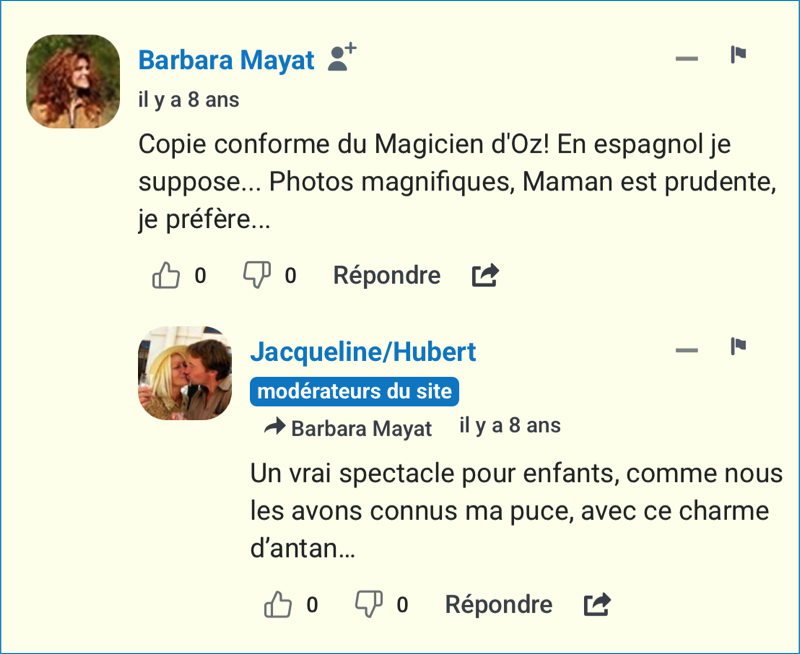
Task: Follow Barbara Mayat with add-user icon
Action: coord(342,58)
